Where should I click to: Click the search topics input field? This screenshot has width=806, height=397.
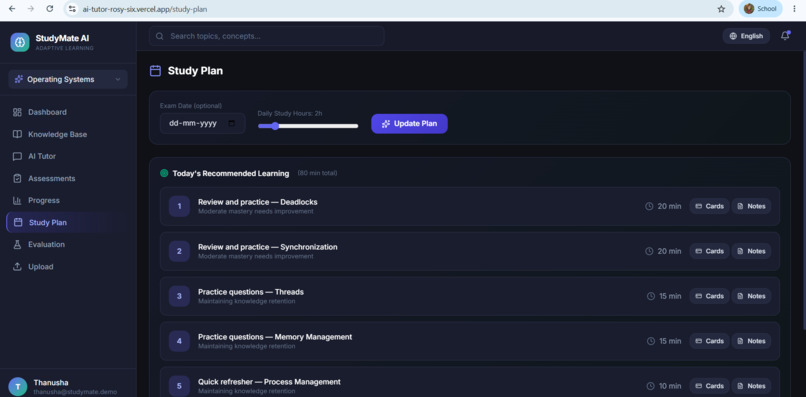click(x=267, y=36)
